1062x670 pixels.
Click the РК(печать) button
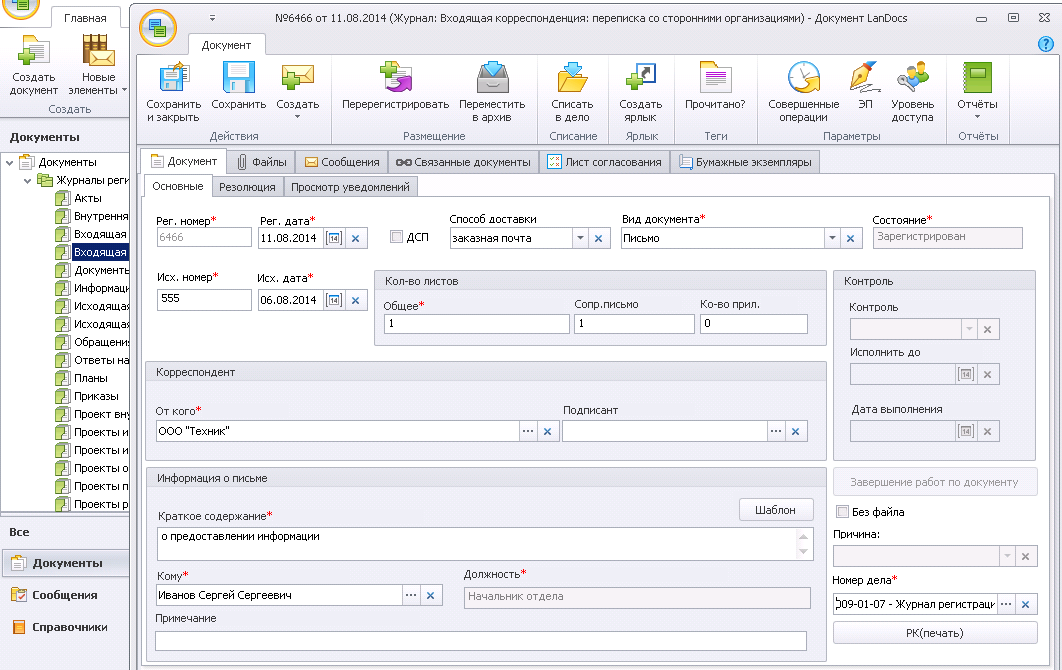[935, 633]
